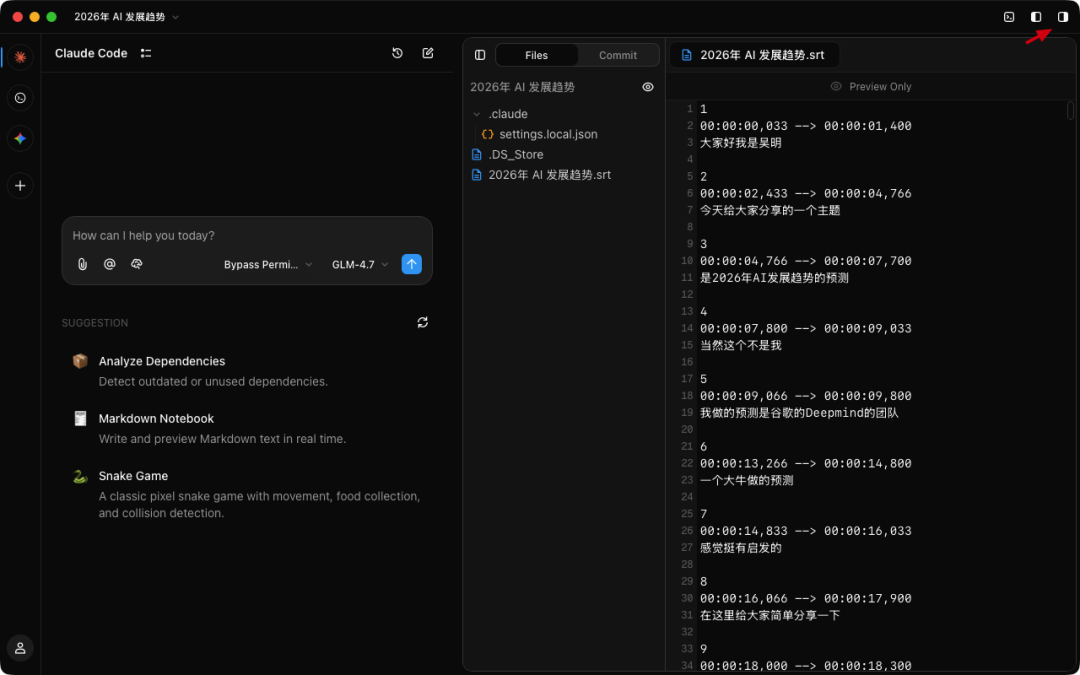Click timestamp 00:00:00,033 --> 00:00:01,400
This screenshot has height=675, width=1080.
[x=806, y=126]
